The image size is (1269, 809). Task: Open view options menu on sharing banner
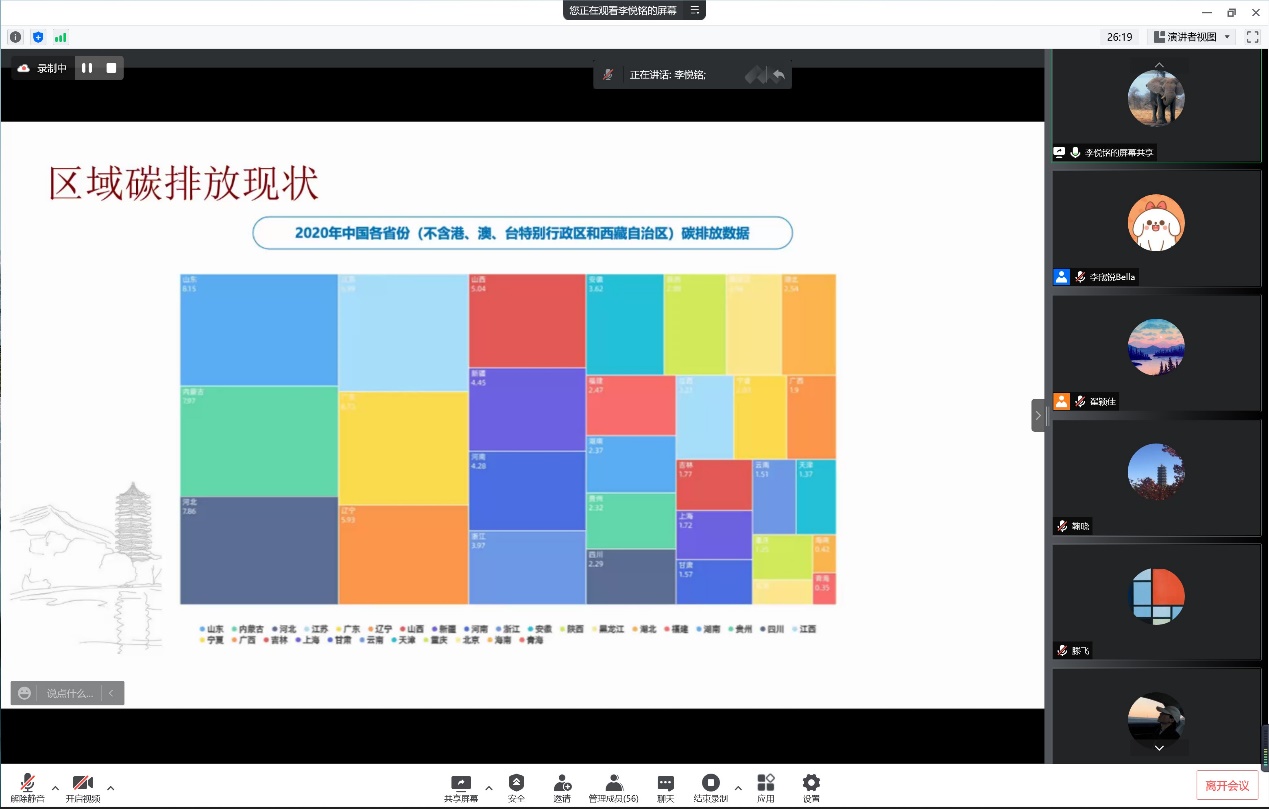click(695, 10)
